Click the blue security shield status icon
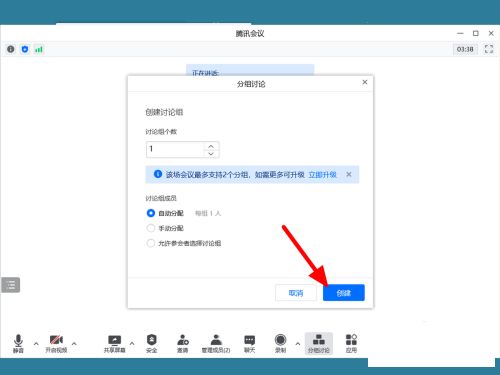The height and width of the screenshot is (375, 500). [x=25, y=49]
